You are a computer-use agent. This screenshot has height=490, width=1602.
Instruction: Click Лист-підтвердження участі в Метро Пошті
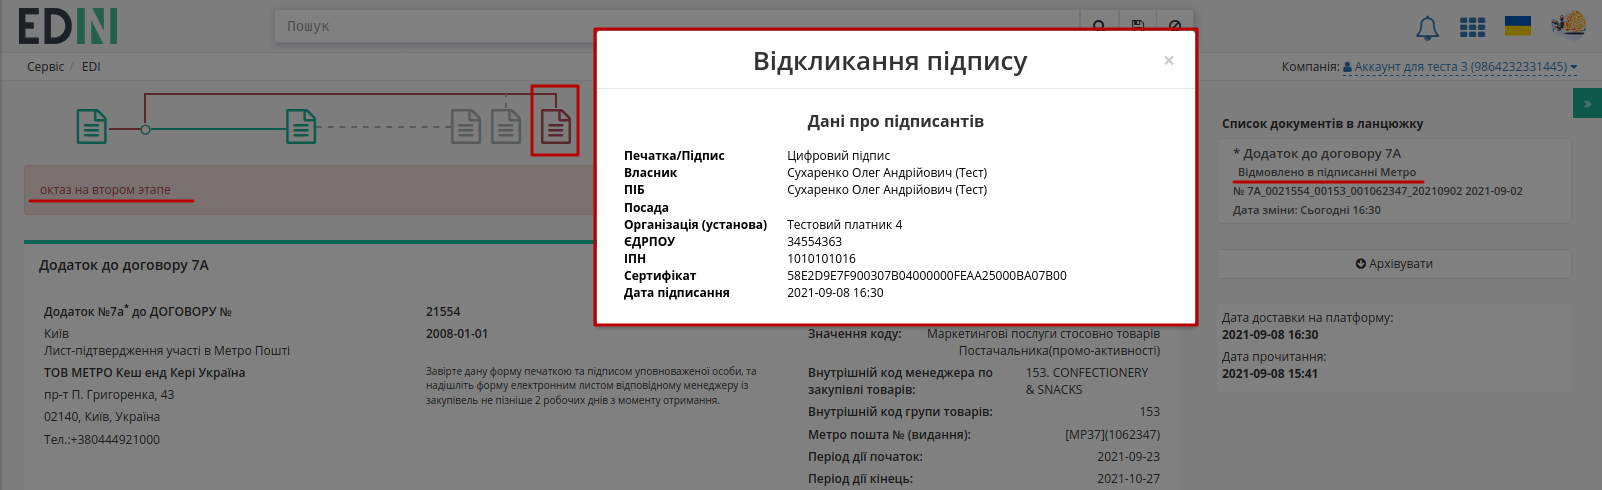(x=166, y=351)
